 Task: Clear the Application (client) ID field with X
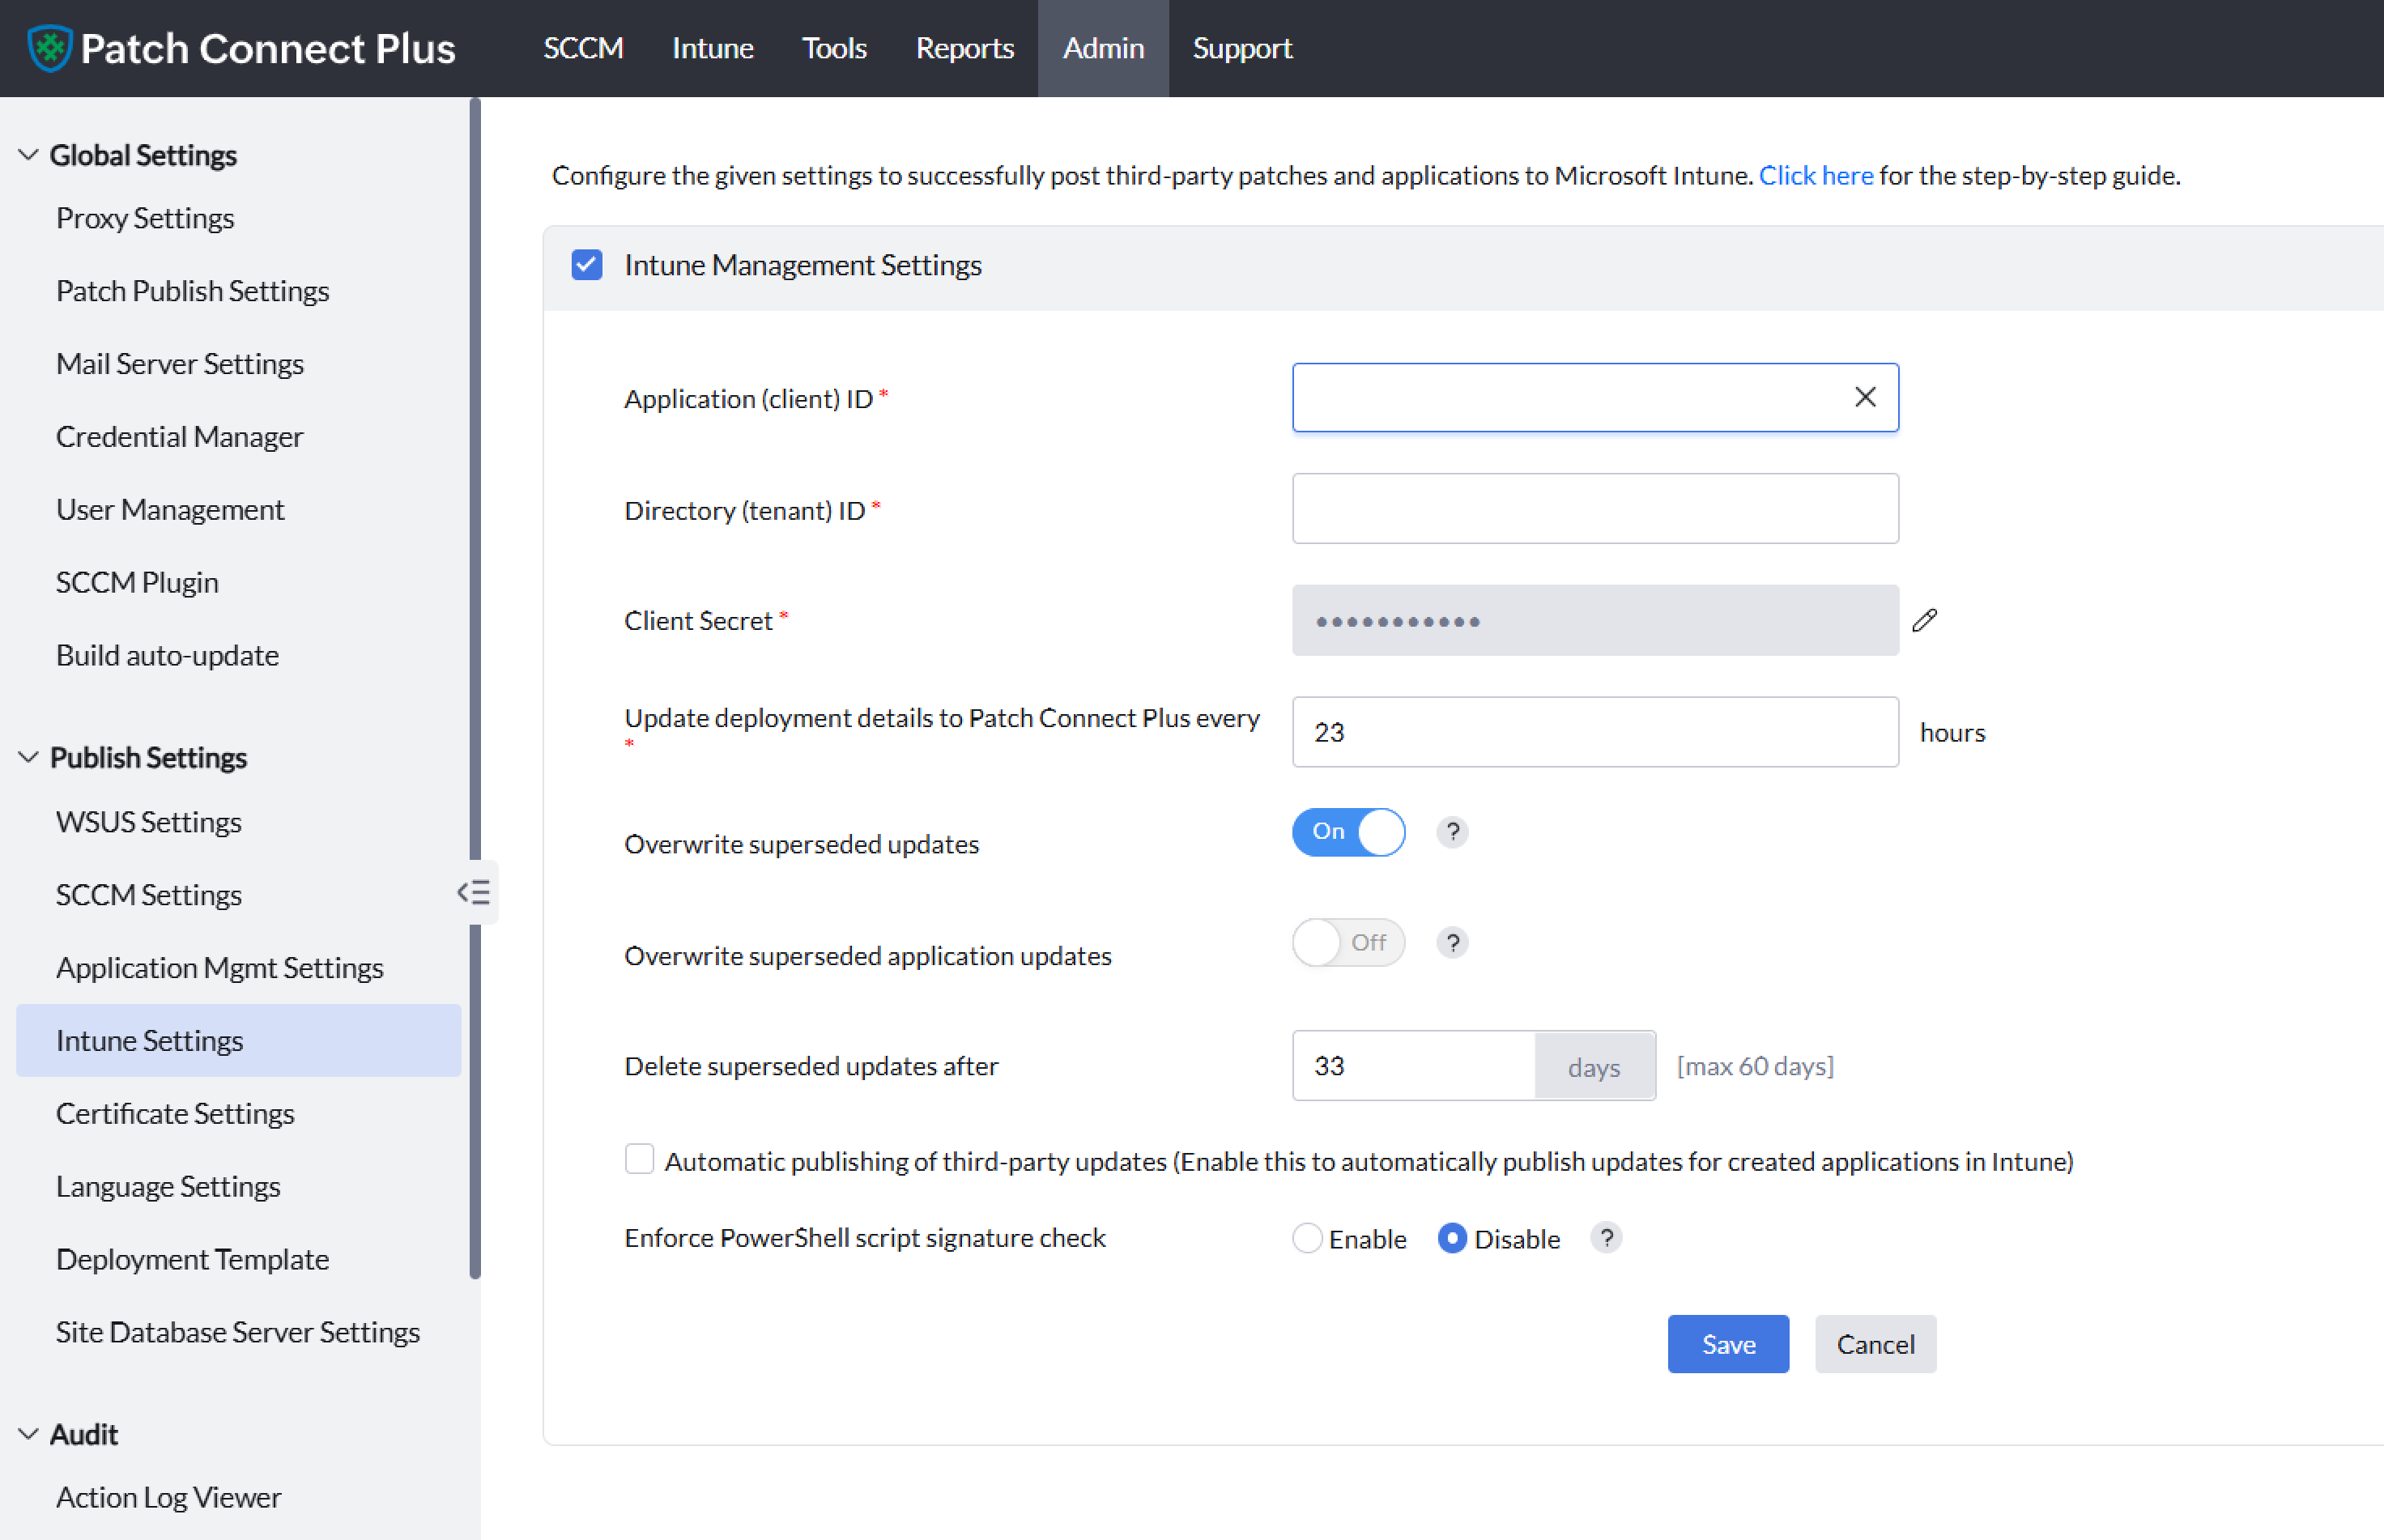pyautogui.click(x=1864, y=397)
